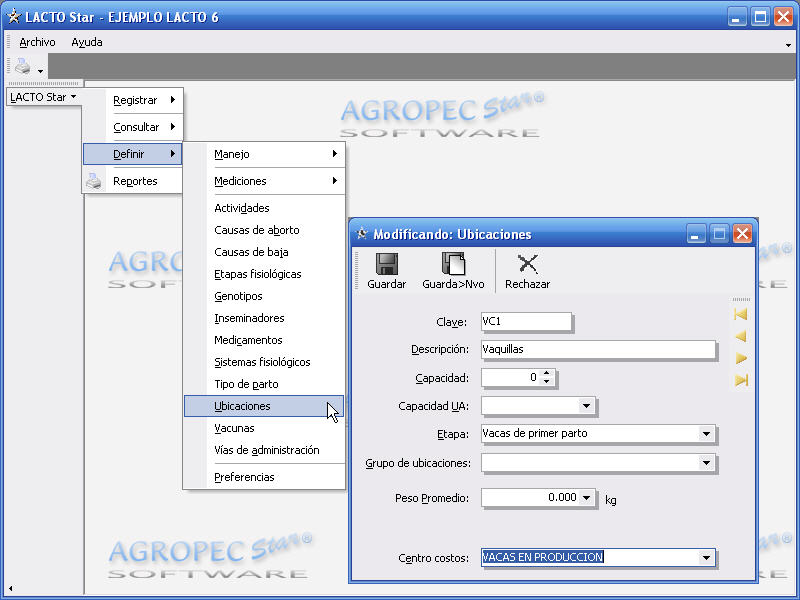The height and width of the screenshot is (600, 800).
Task: Open the Manejo submenu
Action: point(264,154)
